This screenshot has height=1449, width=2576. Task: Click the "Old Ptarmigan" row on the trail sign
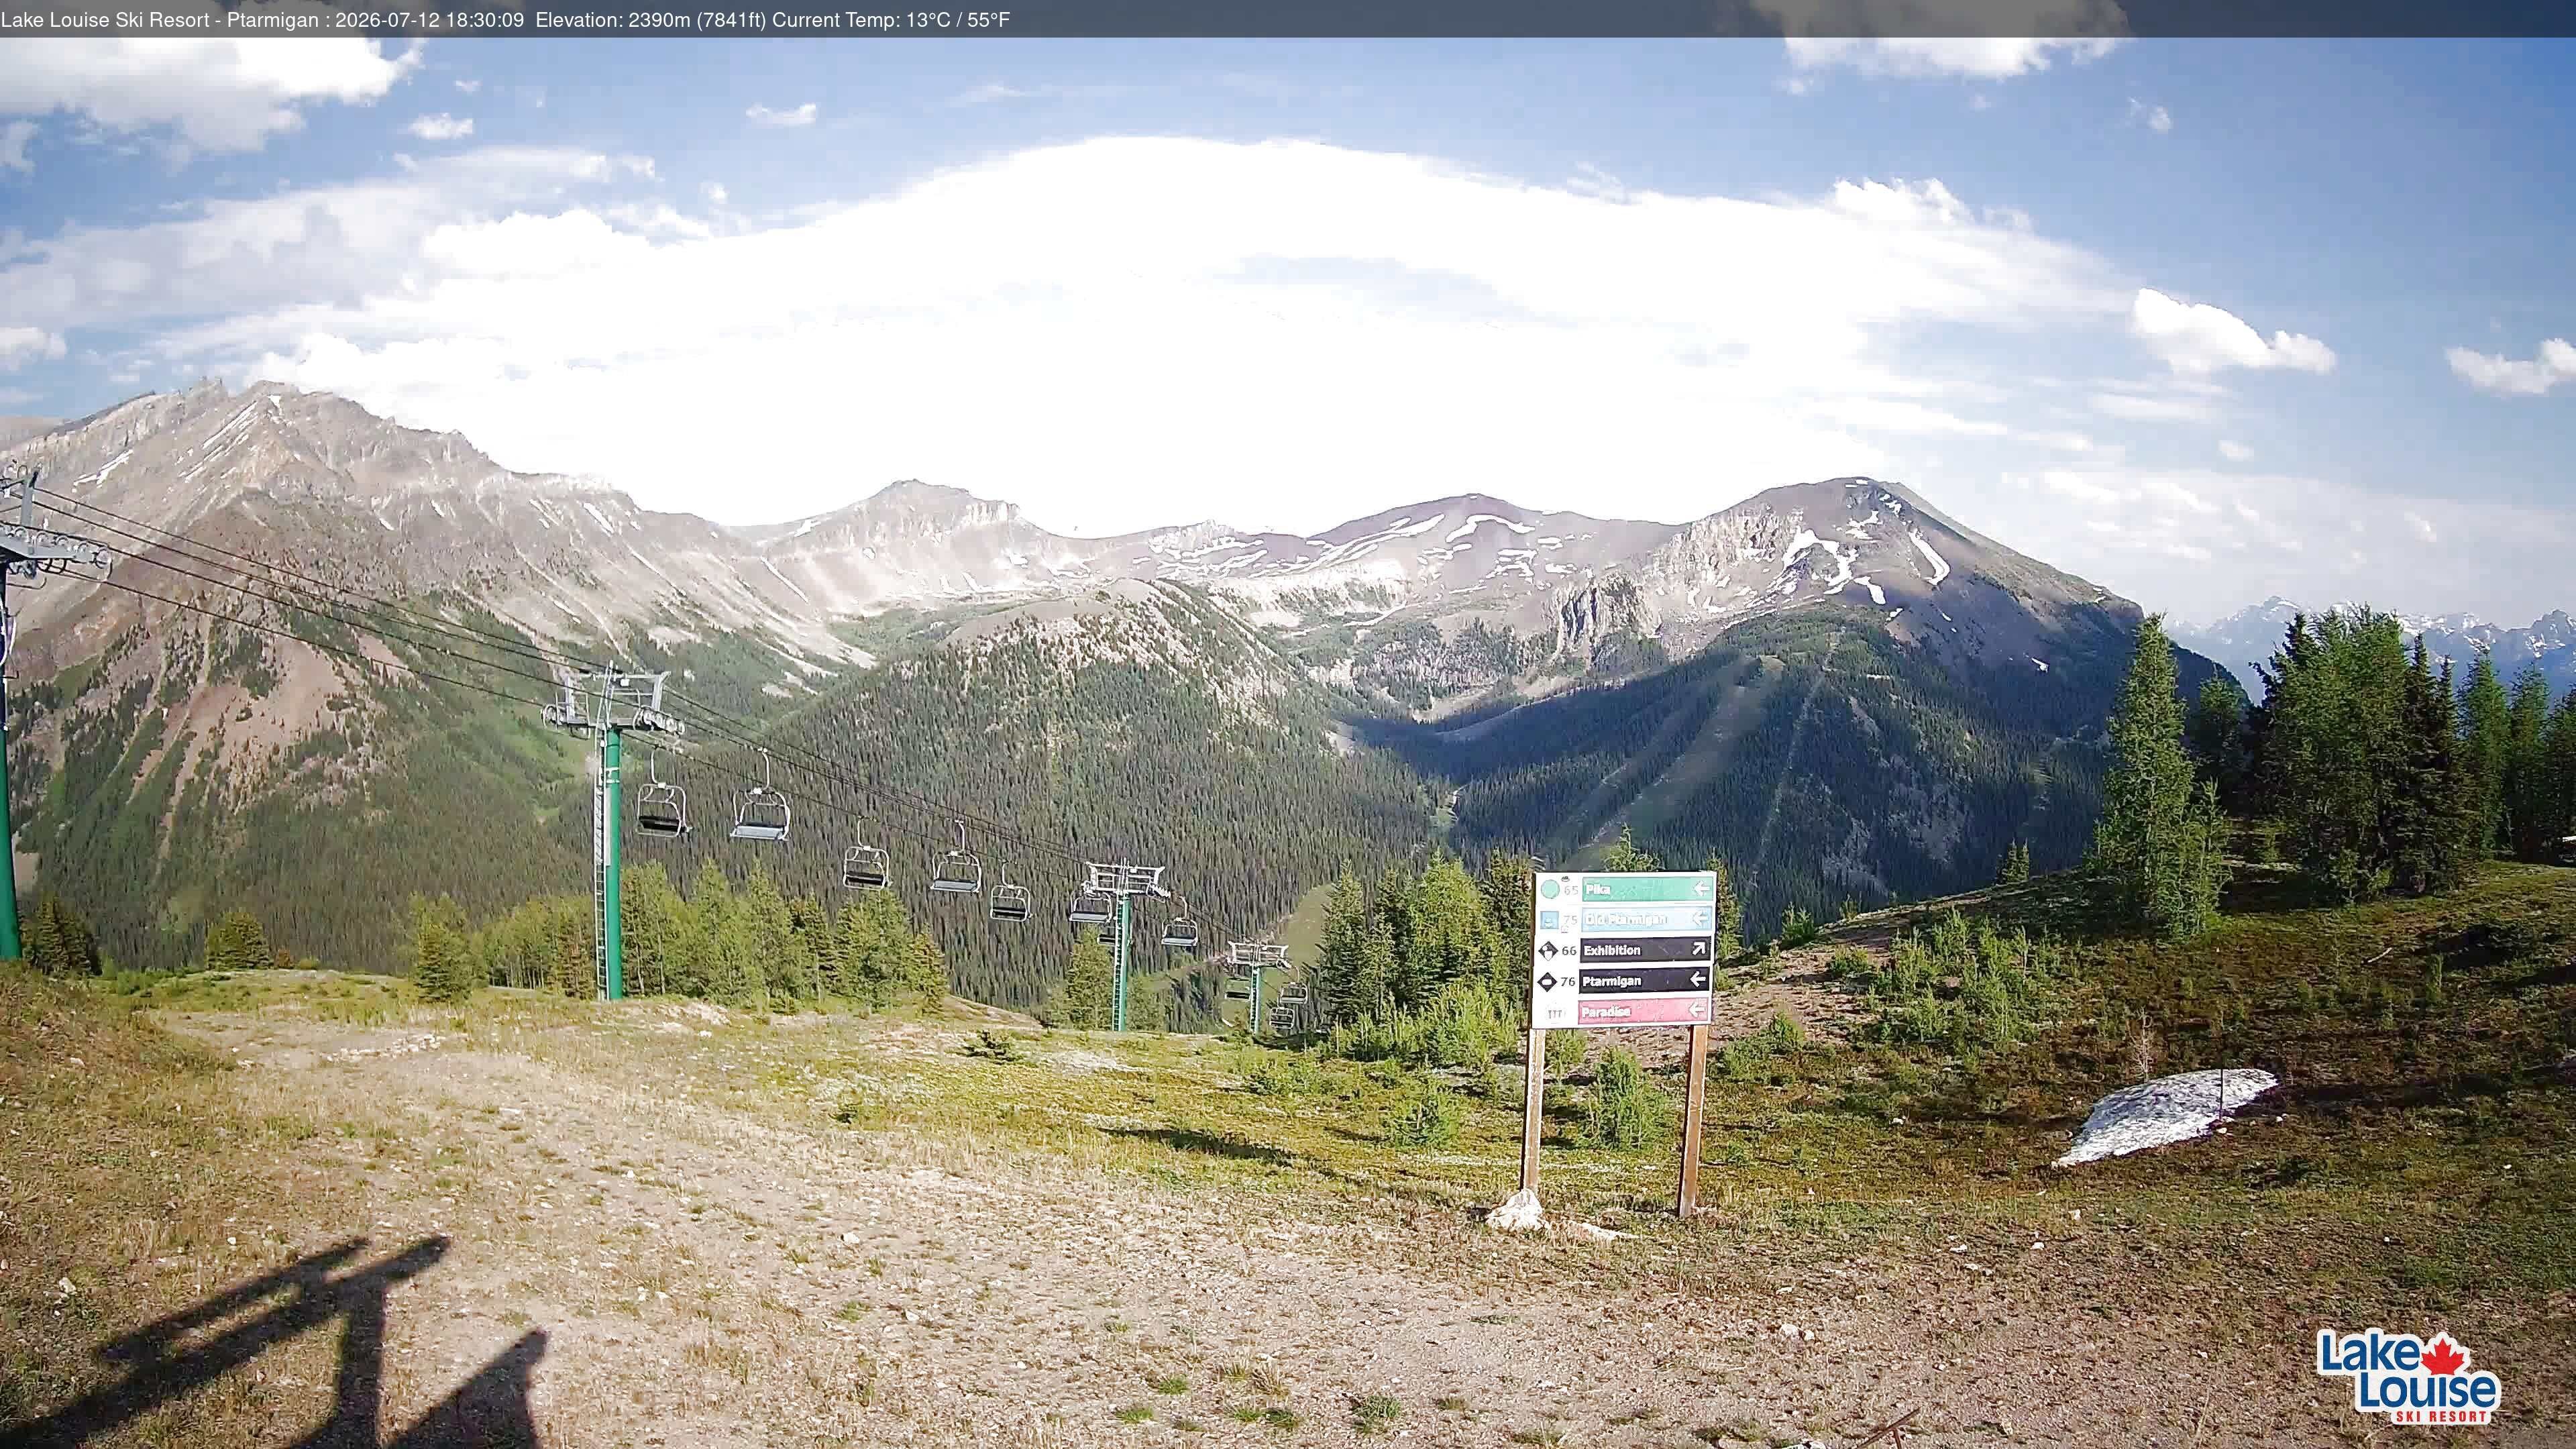(x=1647, y=919)
